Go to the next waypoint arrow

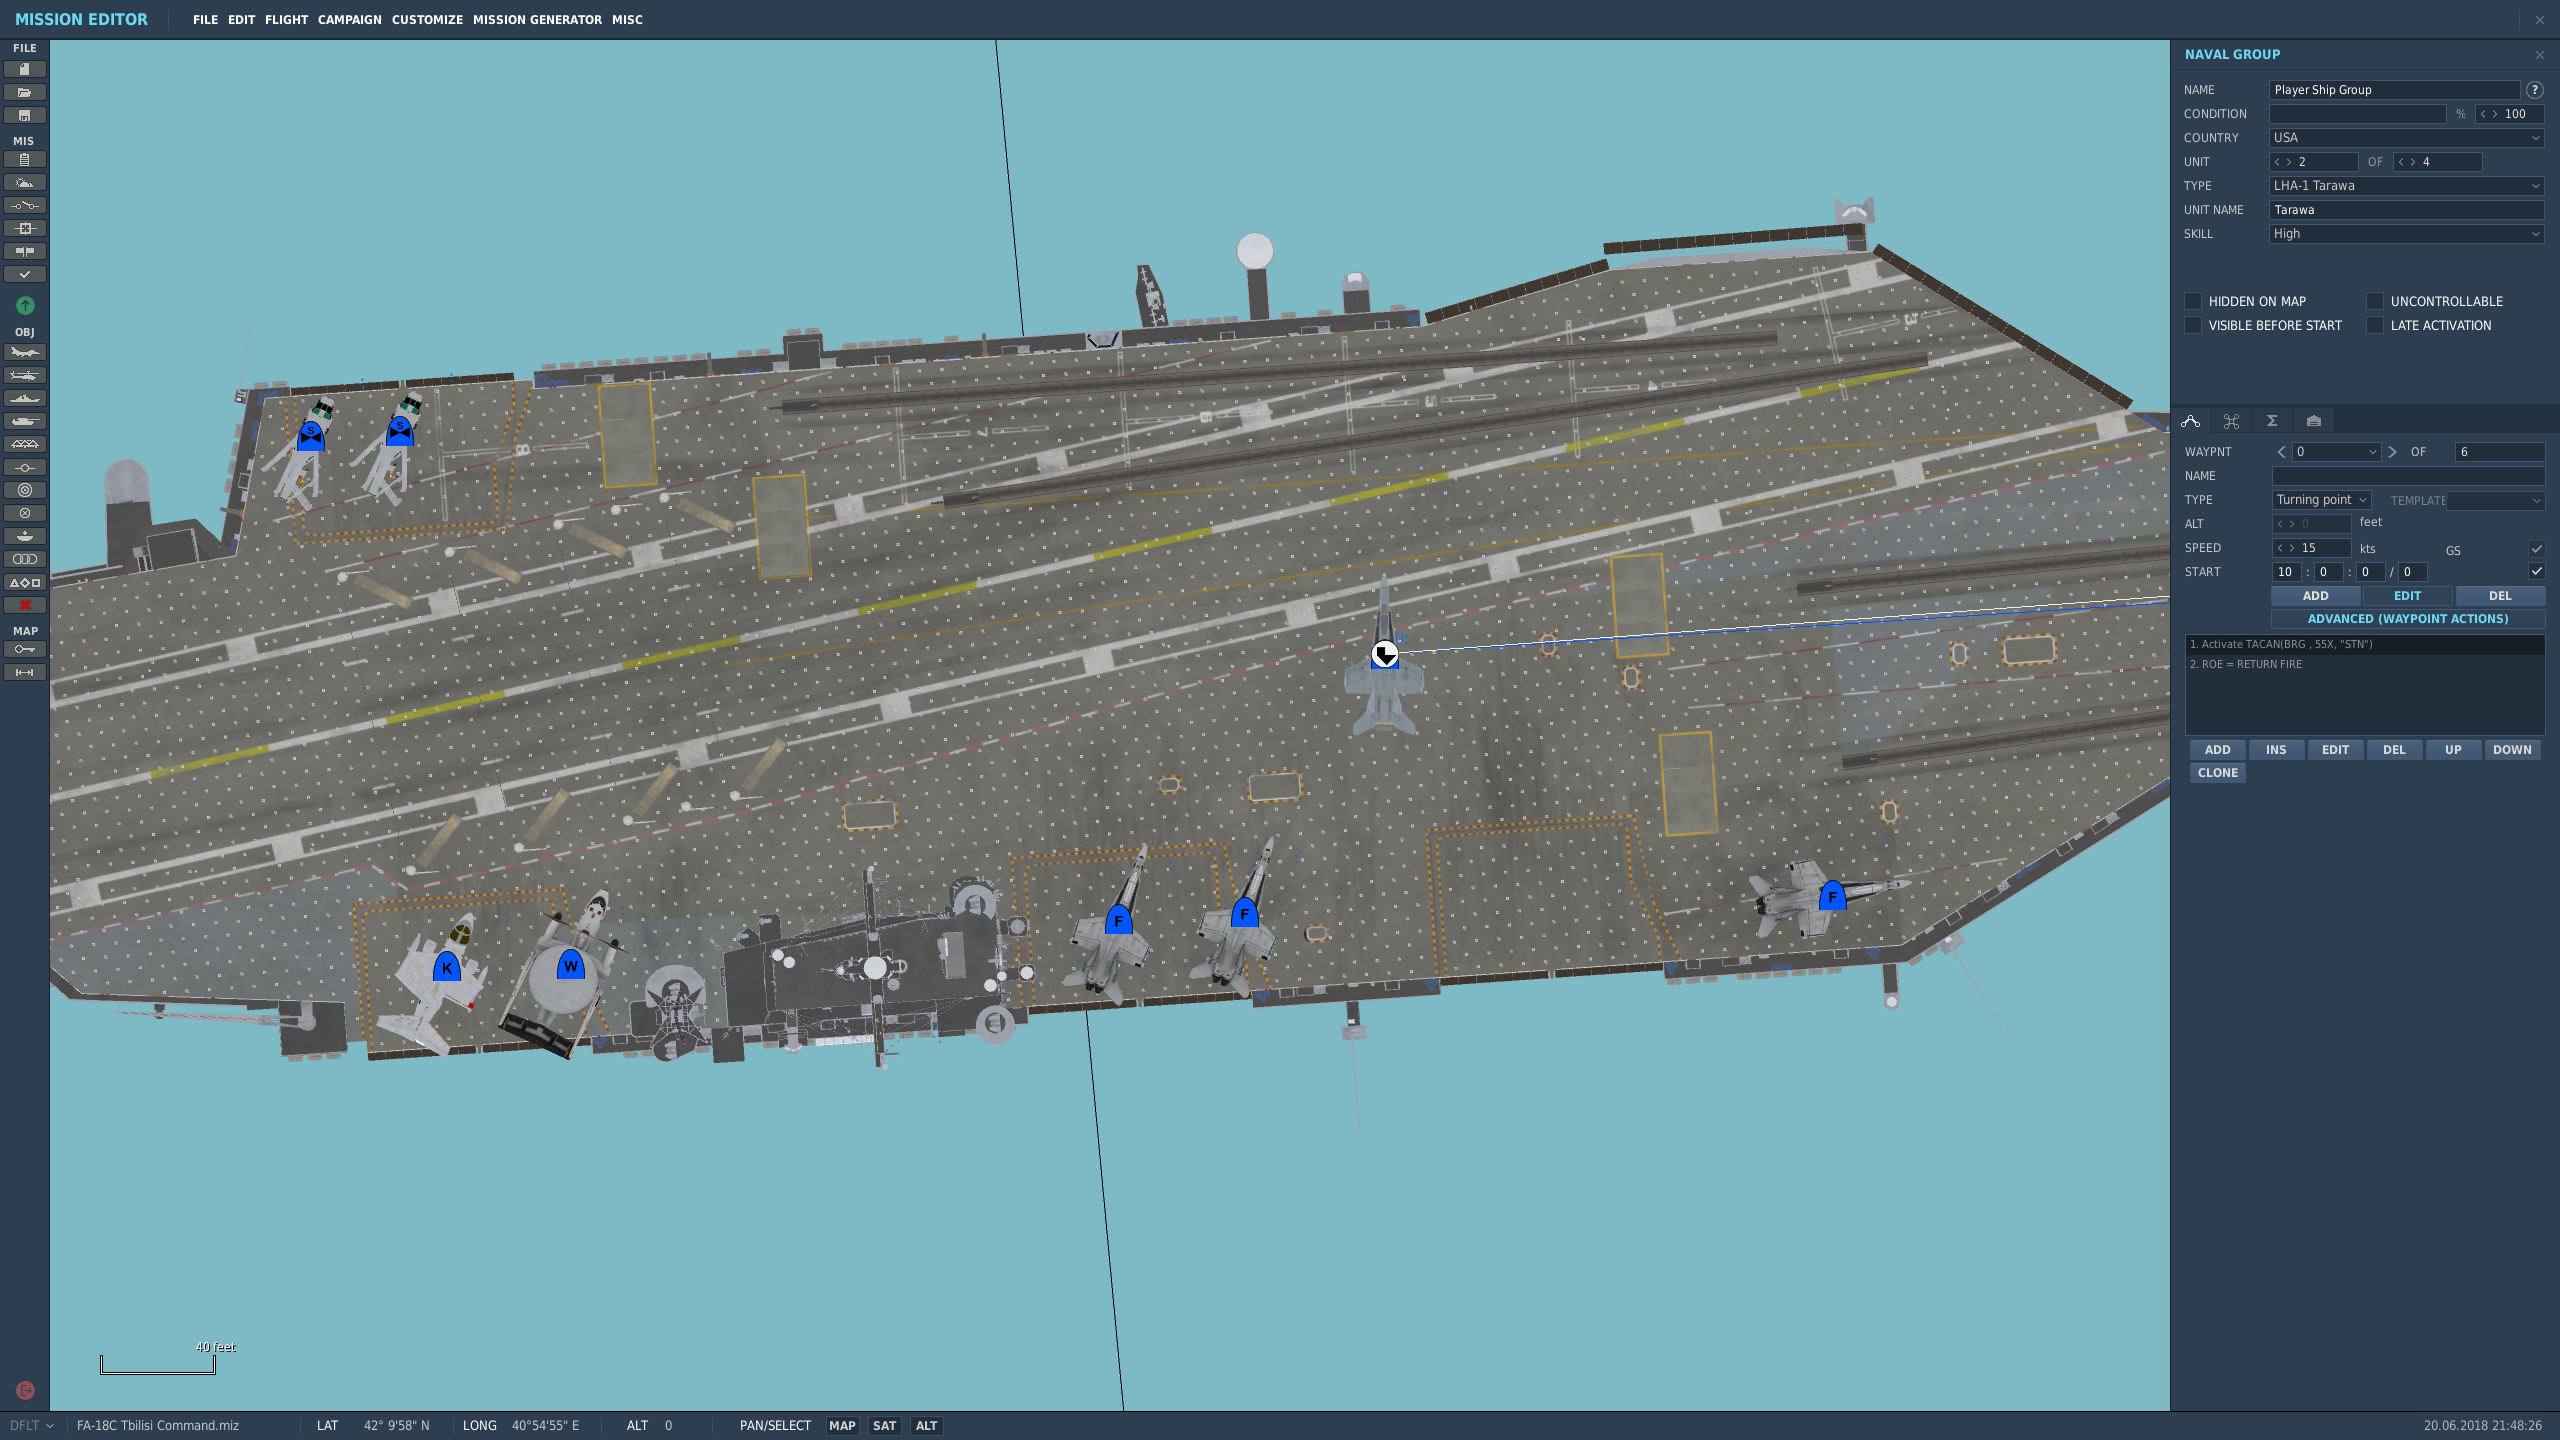tap(2392, 452)
